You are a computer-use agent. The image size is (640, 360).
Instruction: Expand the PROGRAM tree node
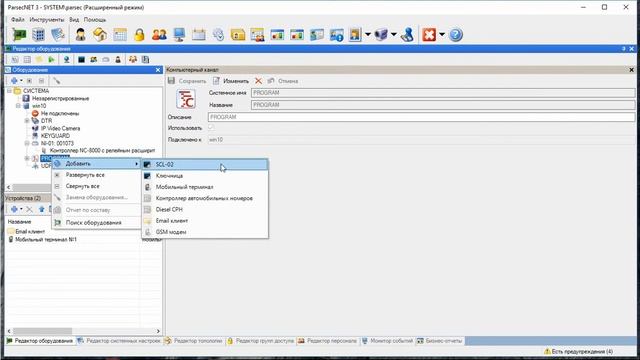point(27,158)
